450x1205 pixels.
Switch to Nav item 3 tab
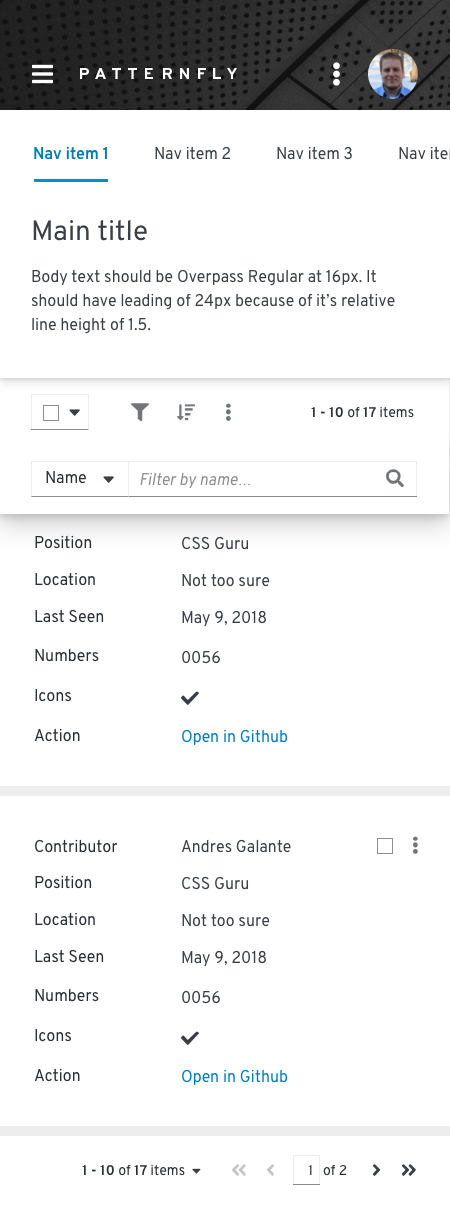pos(314,154)
